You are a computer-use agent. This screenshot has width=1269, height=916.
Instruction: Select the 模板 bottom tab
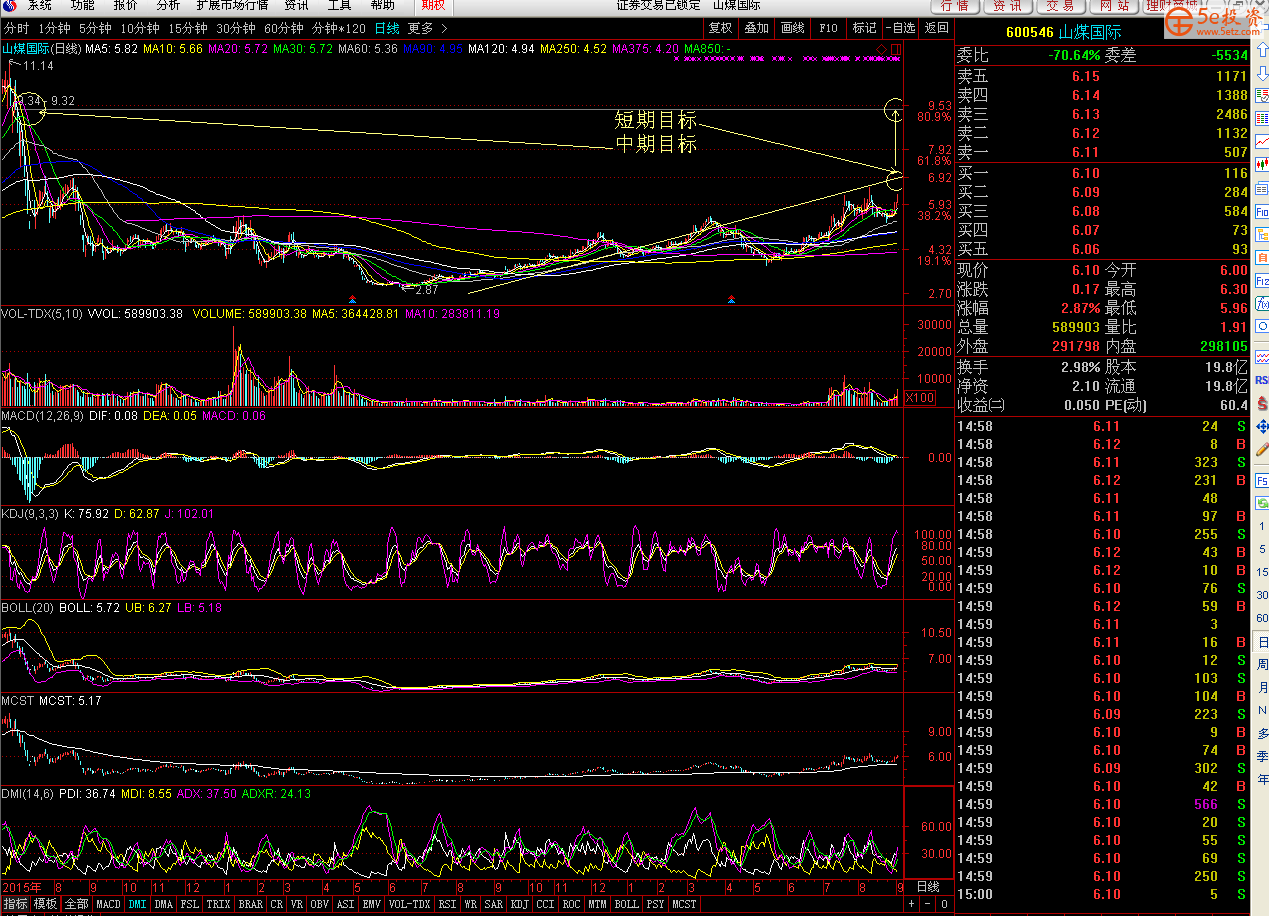[x=46, y=904]
